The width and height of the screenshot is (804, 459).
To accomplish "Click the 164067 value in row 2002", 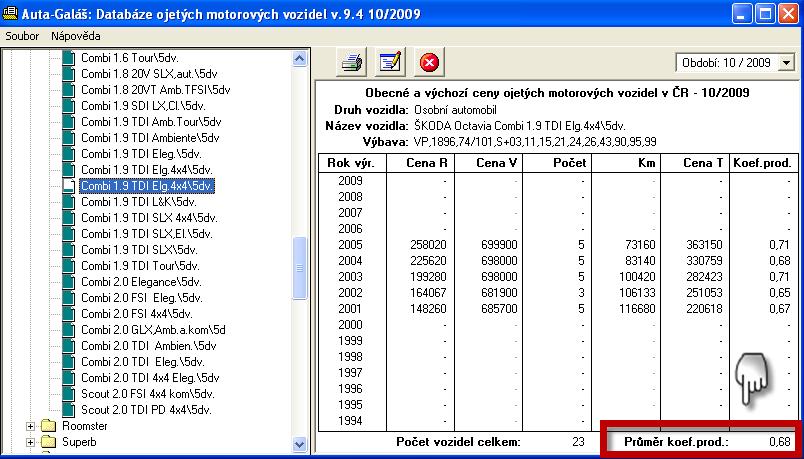I will pos(429,293).
